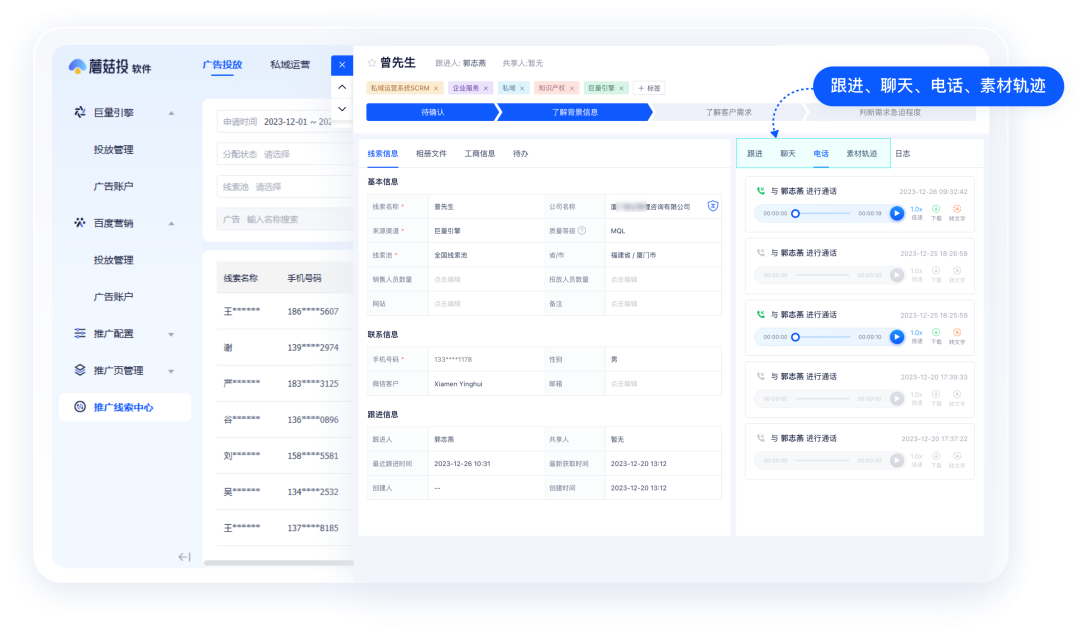Collapse the left navigation sidebar

[183, 558]
